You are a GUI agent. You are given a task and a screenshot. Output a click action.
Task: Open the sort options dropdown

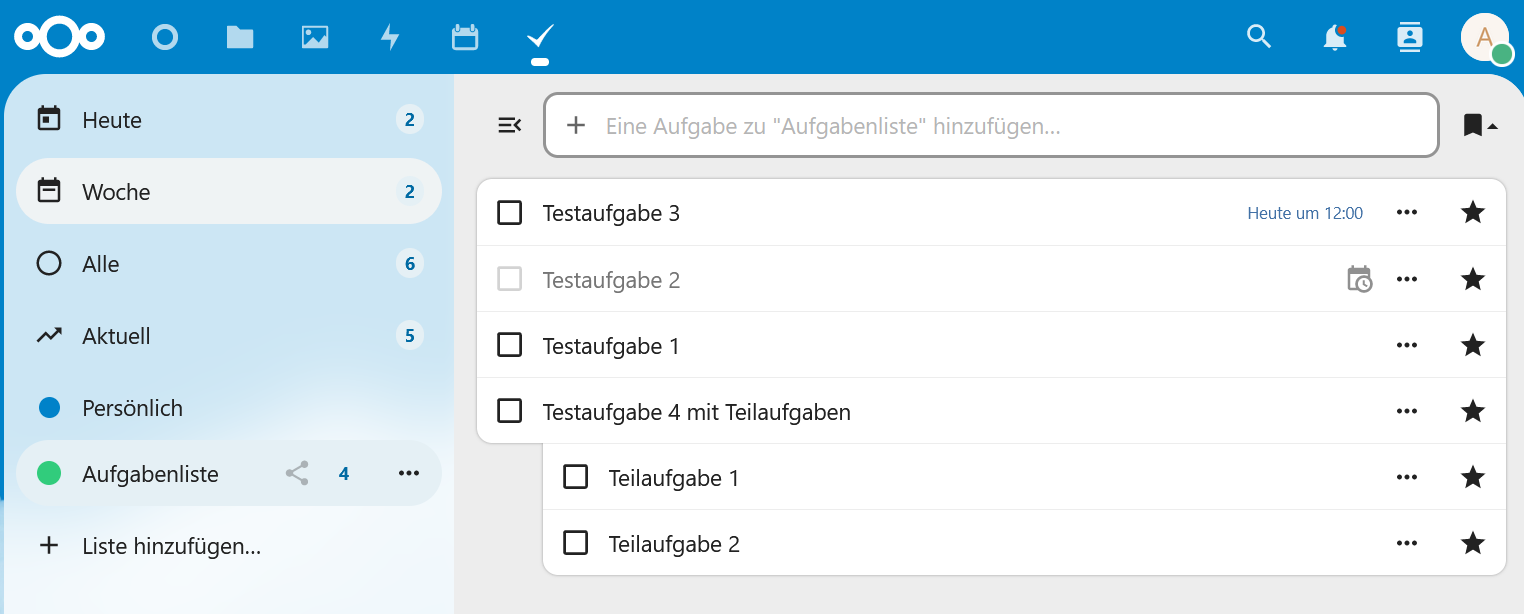click(x=1478, y=124)
